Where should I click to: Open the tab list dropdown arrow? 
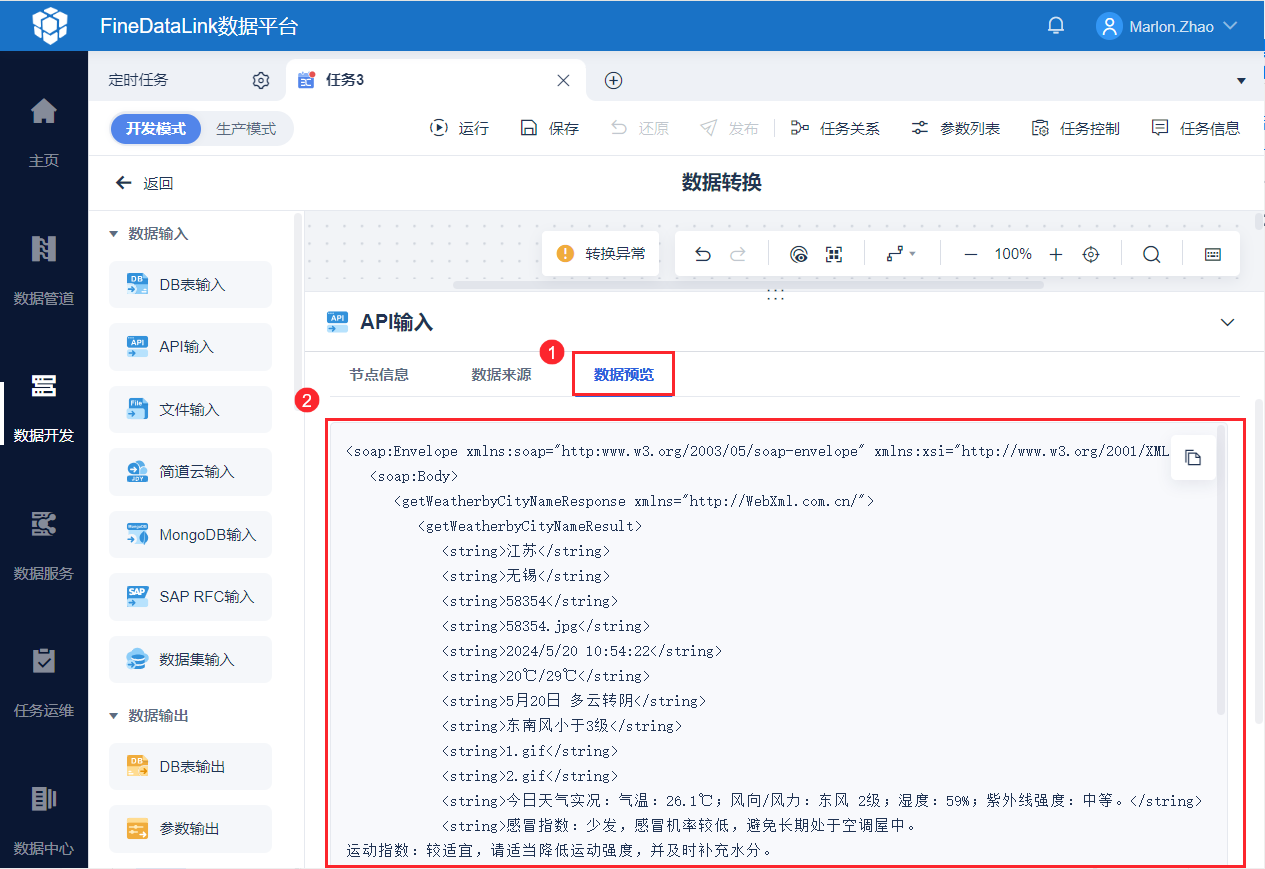pos(1241,80)
